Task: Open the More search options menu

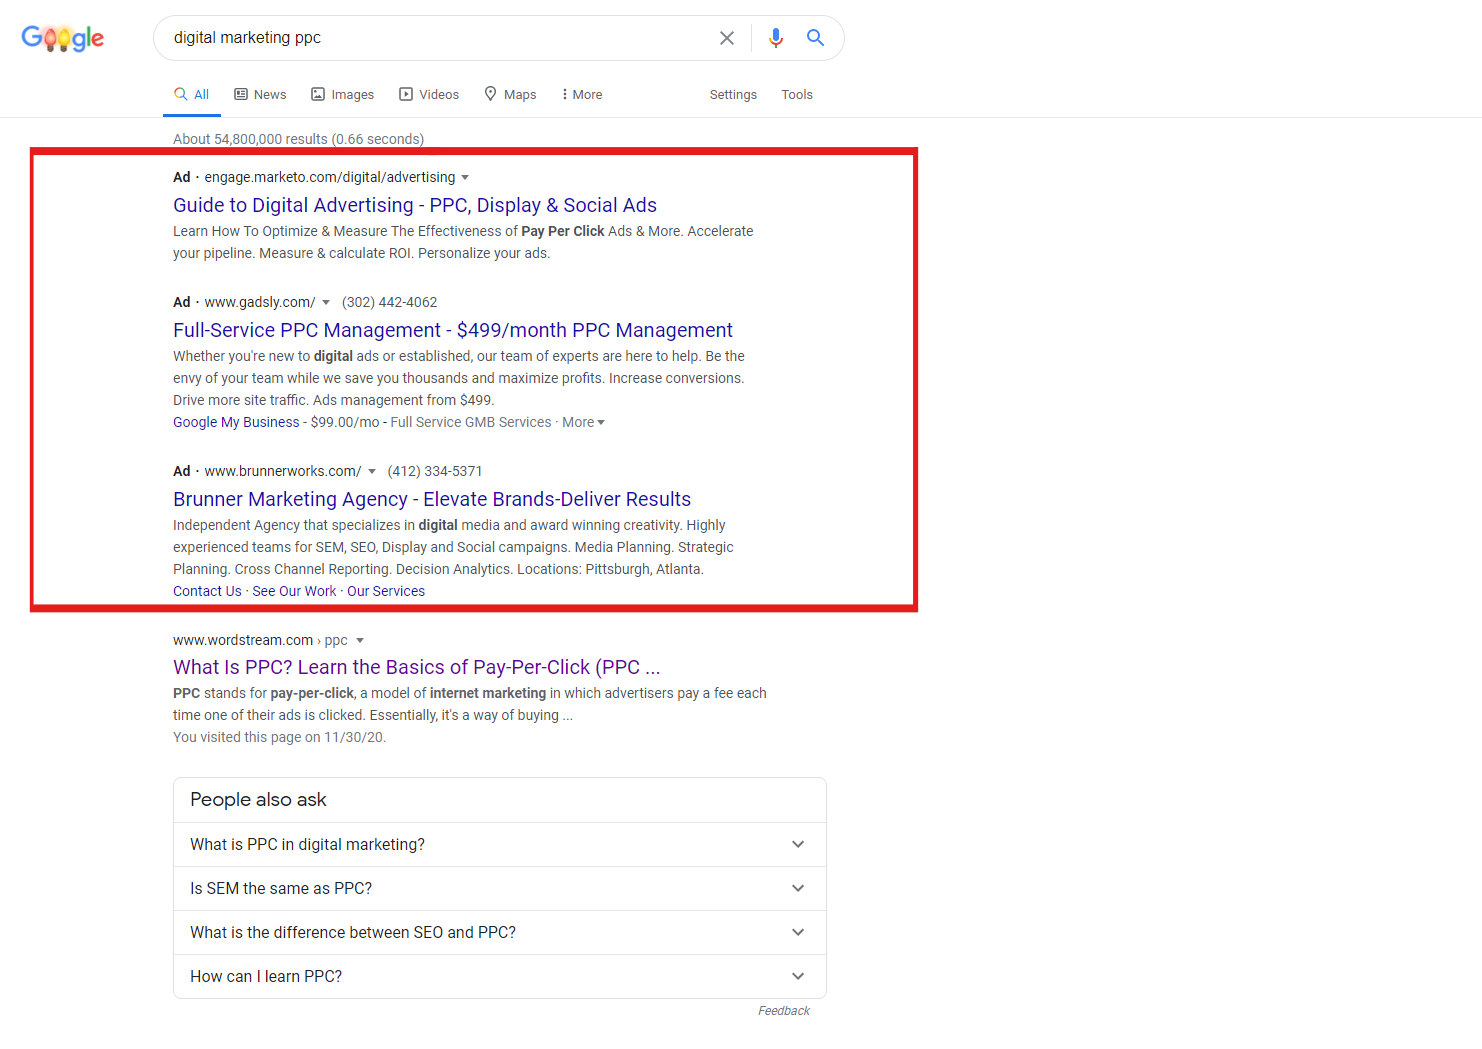Action: [x=582, y=94]
